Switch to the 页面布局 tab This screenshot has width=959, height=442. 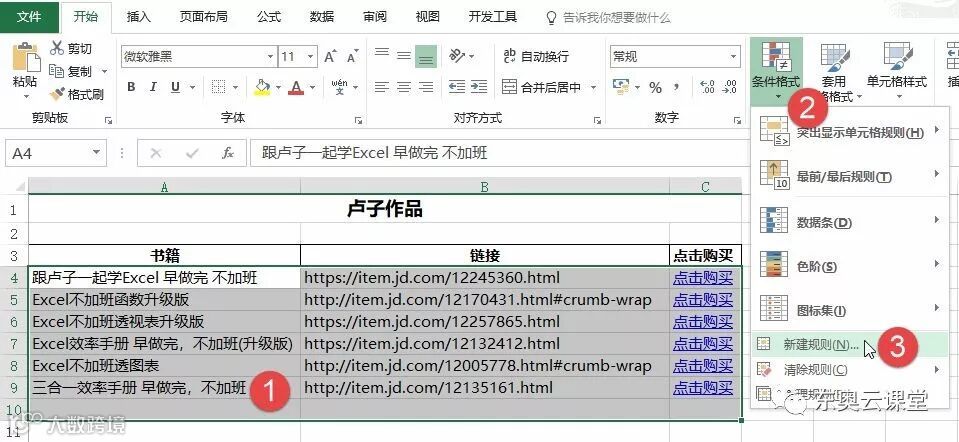[203, 17]
